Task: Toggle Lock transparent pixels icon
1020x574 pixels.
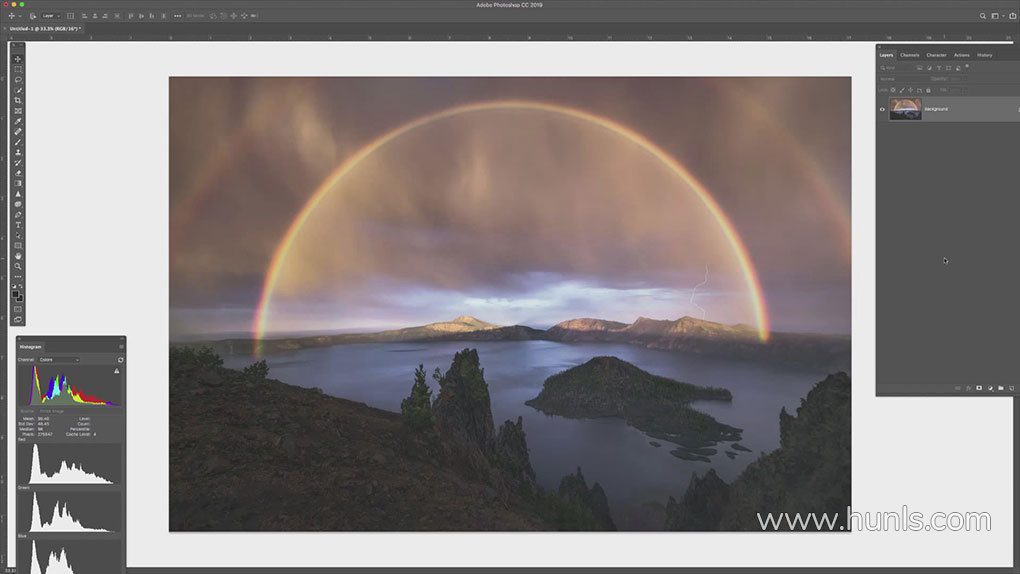Action: tap(893, 90)
